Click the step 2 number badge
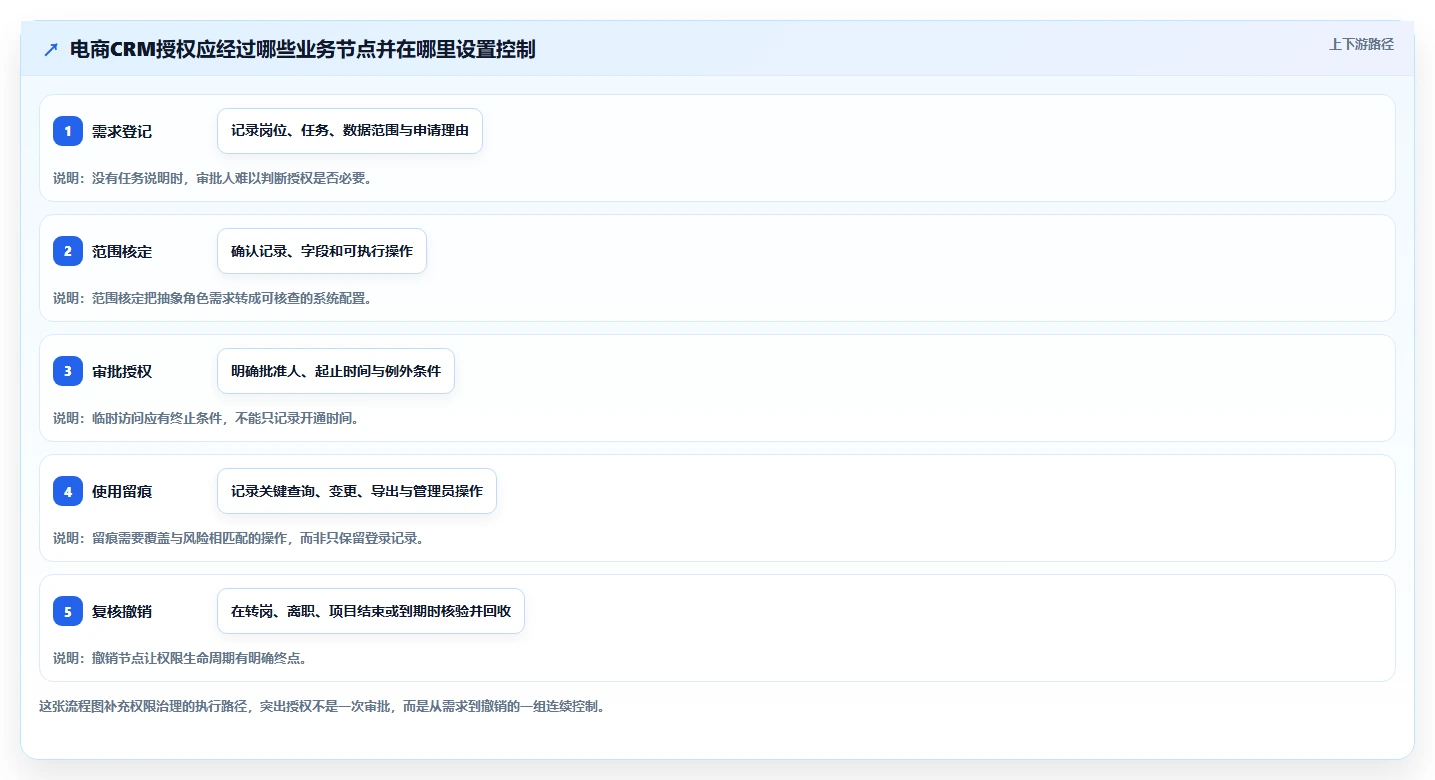The width and height of the screenshot is (1435, 780). (x=68, y=251)
